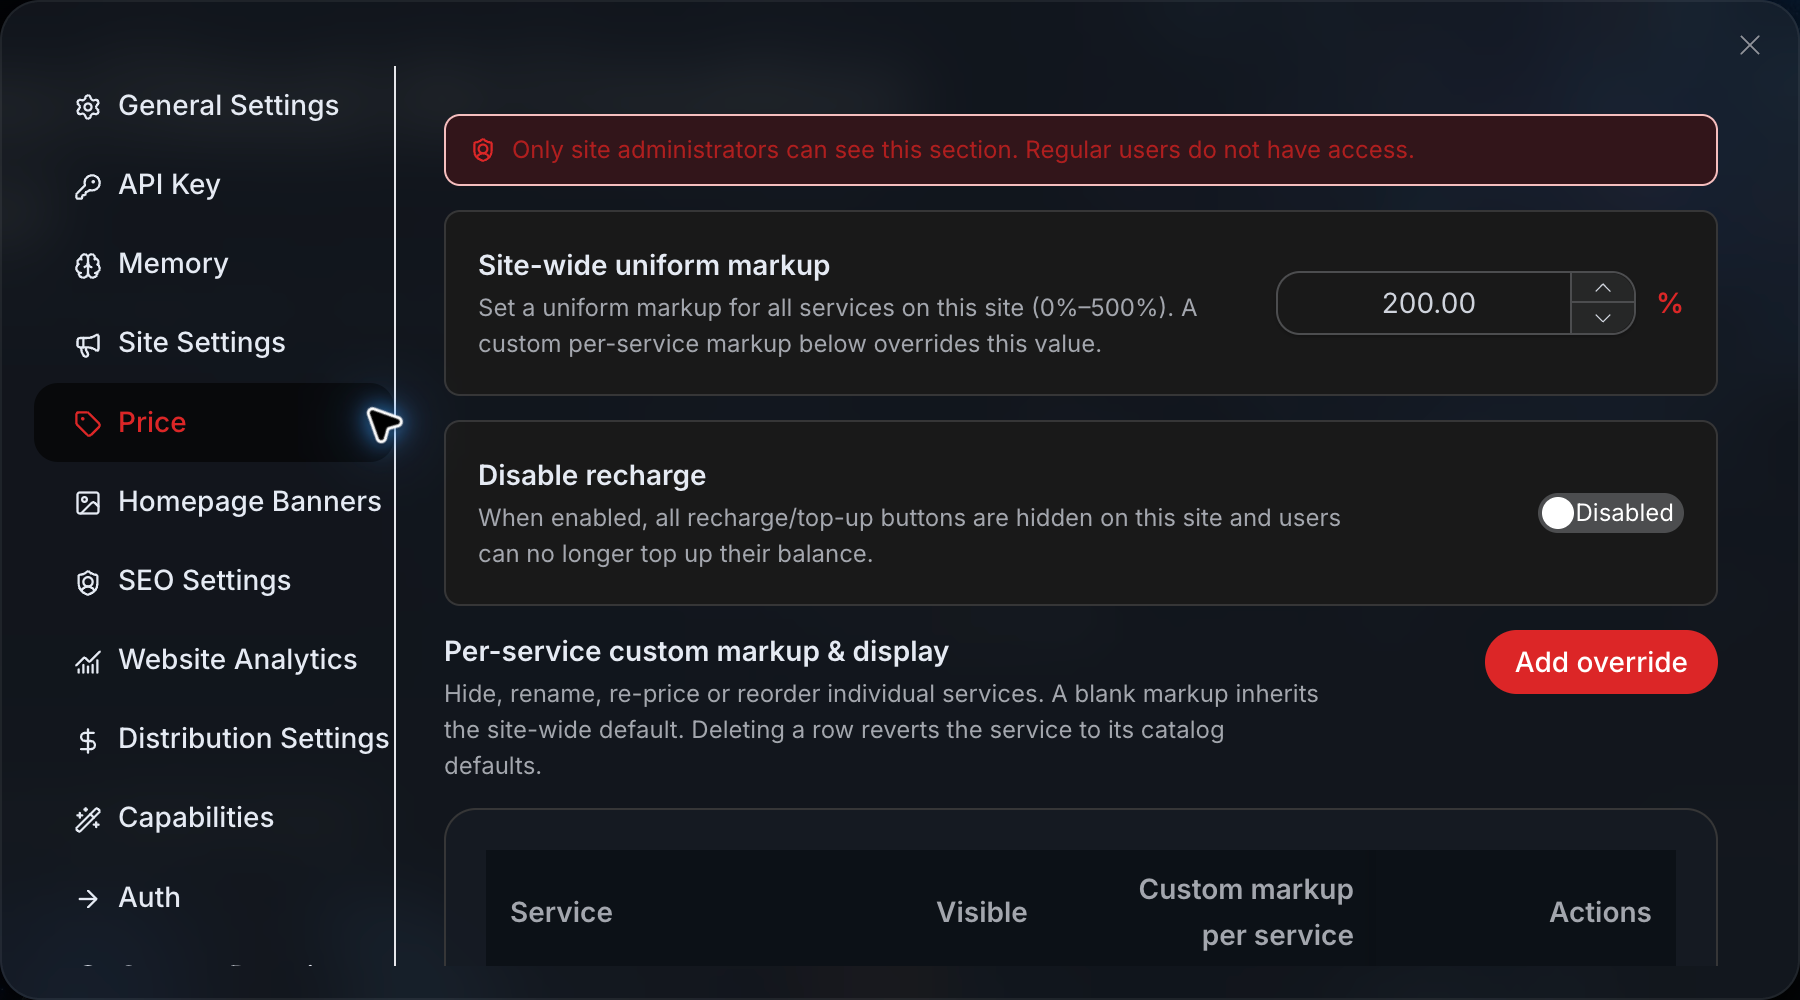Viewport: 1800px width, 1000px height.
Task: Click the Memory brain icon
Action: point(88,265)
